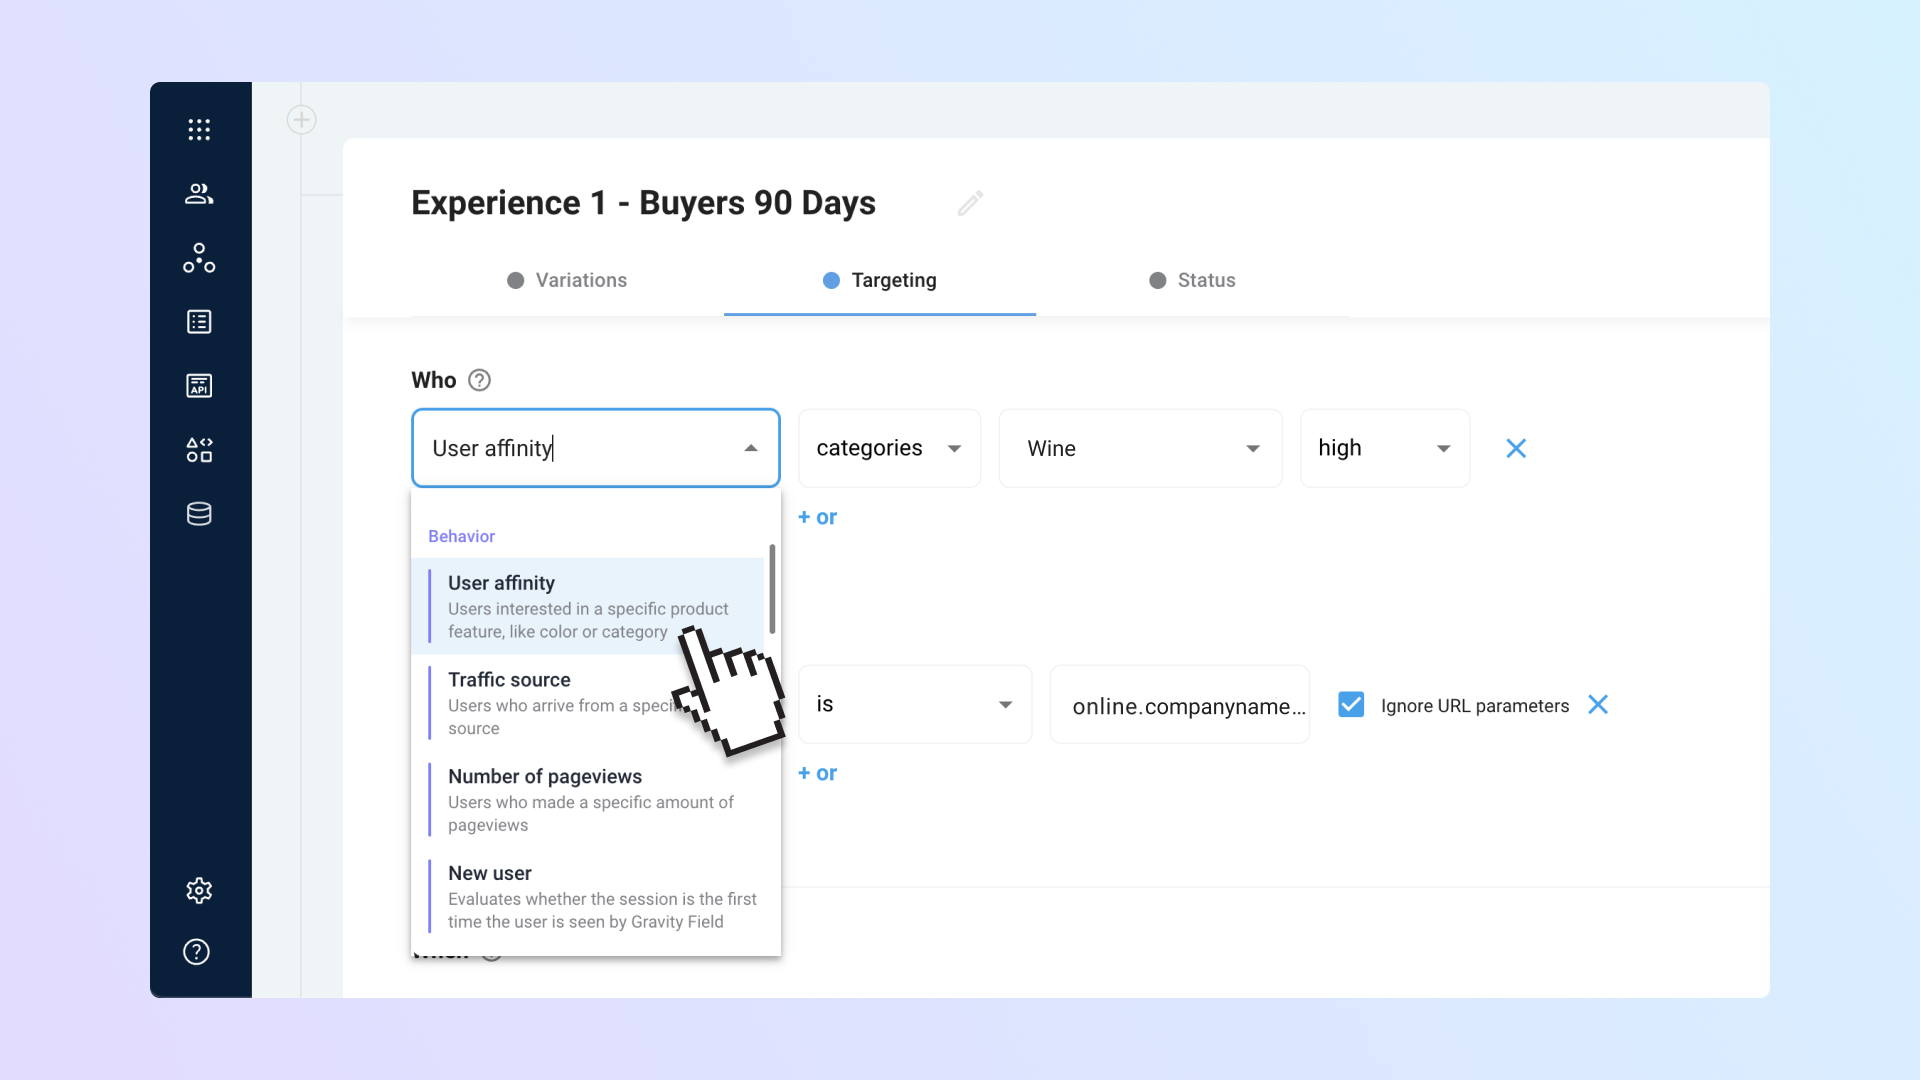Add another condition under Wine with '+ or'
Image resolution: width=1921 pixels, height=1080 pixels.
click(817, 517)
